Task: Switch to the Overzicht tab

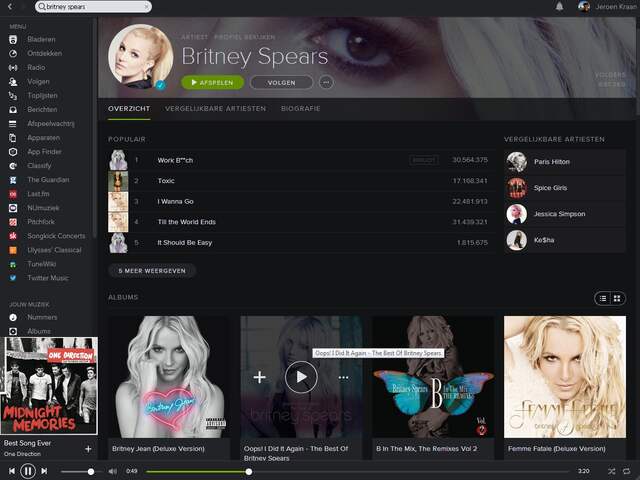Action: [x=129, y=109]
